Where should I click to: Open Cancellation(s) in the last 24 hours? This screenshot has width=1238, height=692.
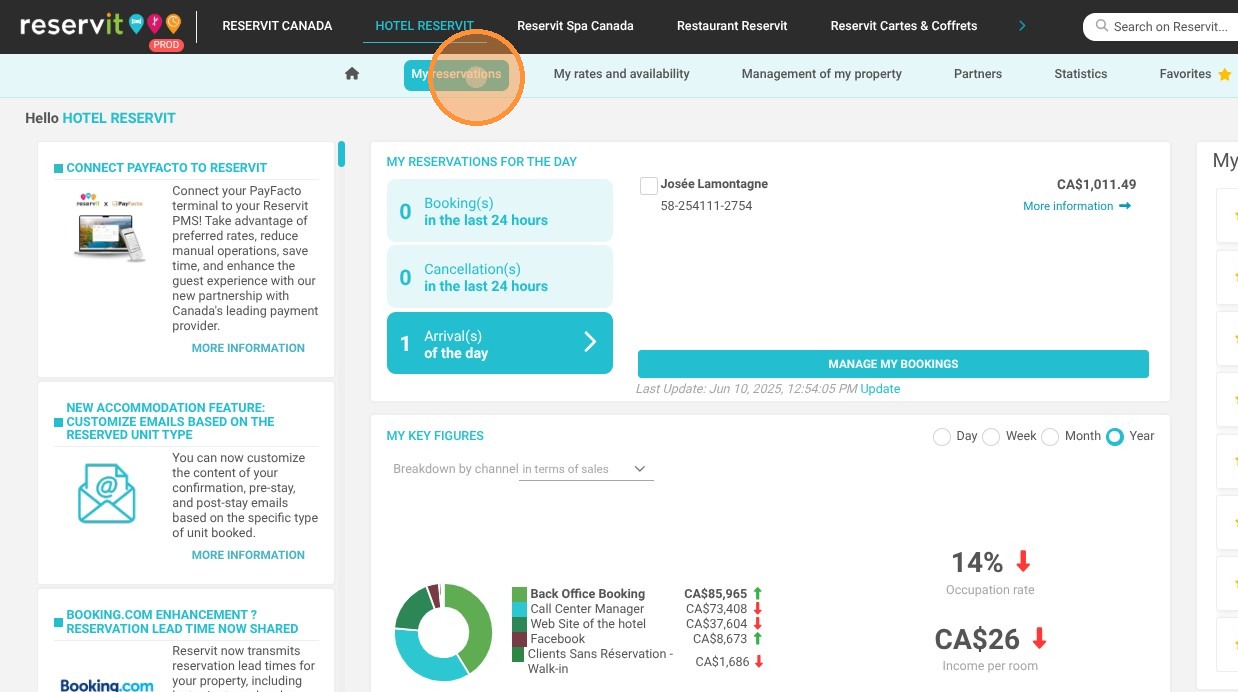[x=500, y=277]
